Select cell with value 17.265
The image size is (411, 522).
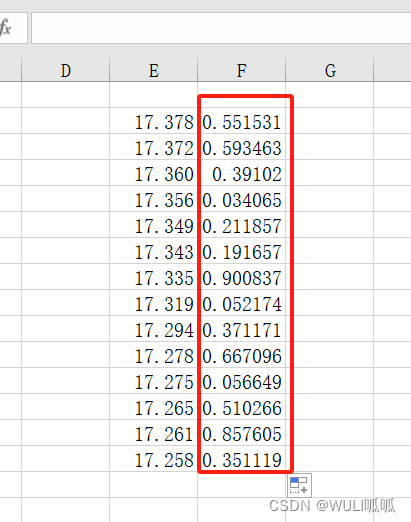[x=154, y=407]
